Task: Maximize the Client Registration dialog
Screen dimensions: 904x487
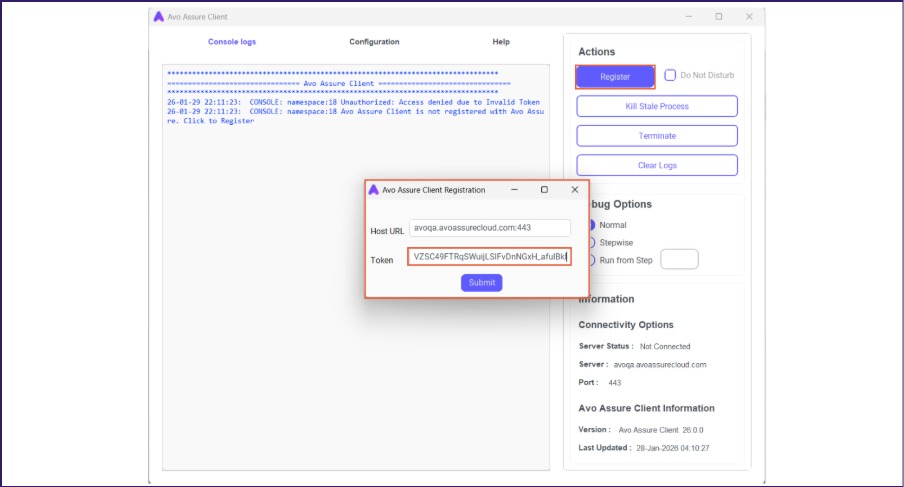Action: [544, 189]
